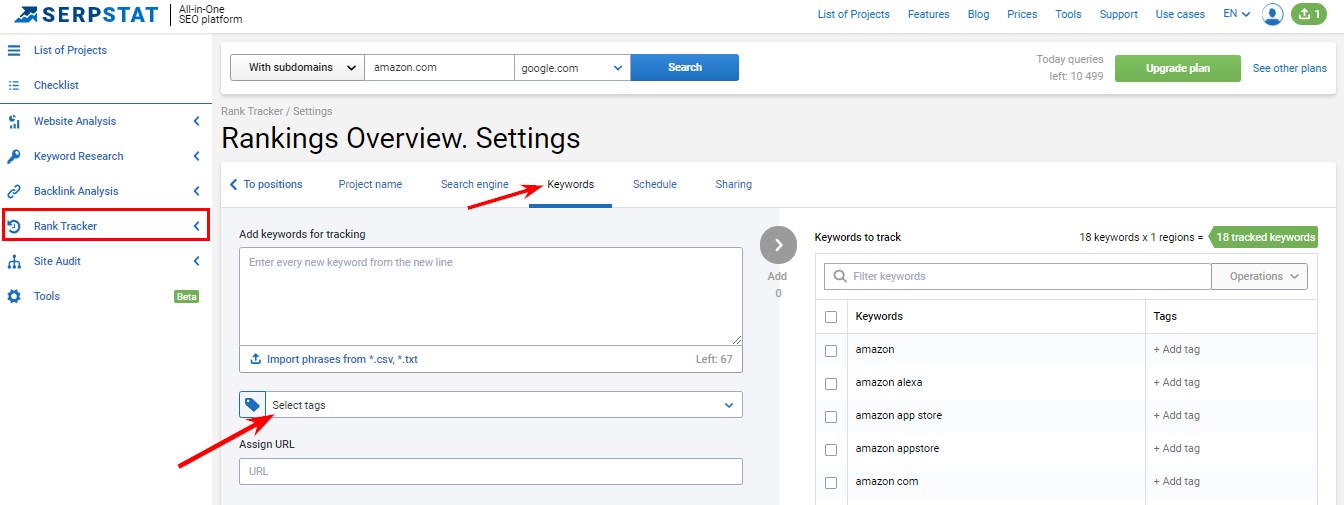Open the With subdomains dropdown
Image resolution: width=1344 pixels, height=505 pixels.
pyautogui.click(x=297, y=67)
